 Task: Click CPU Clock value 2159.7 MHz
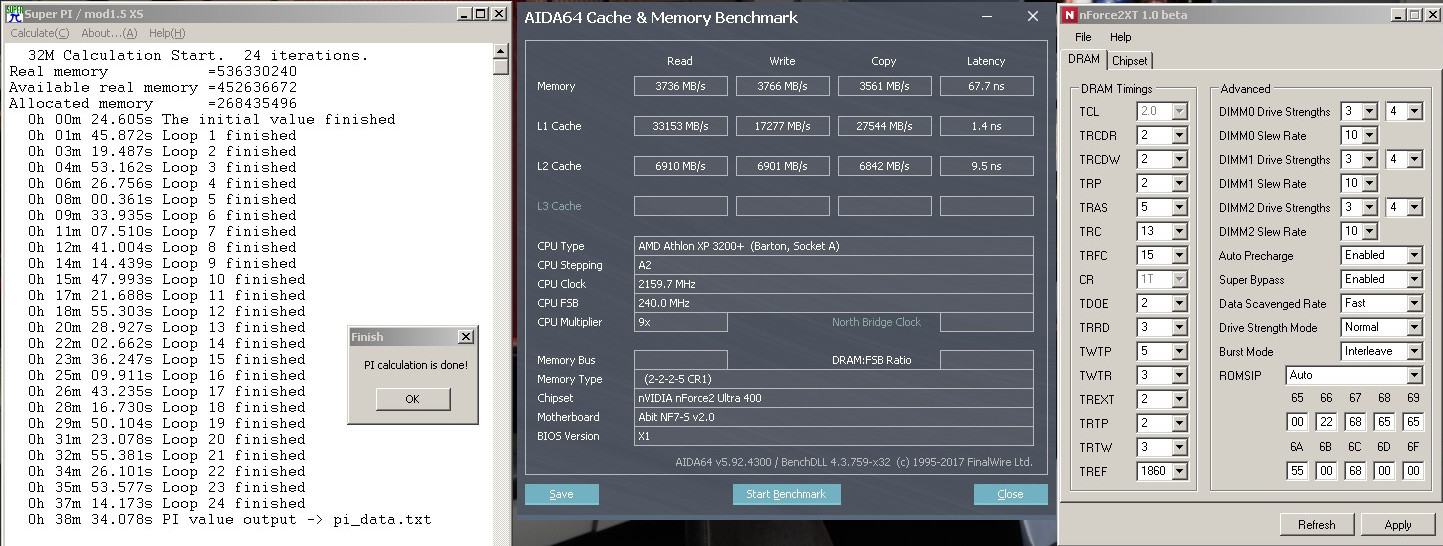834,284
